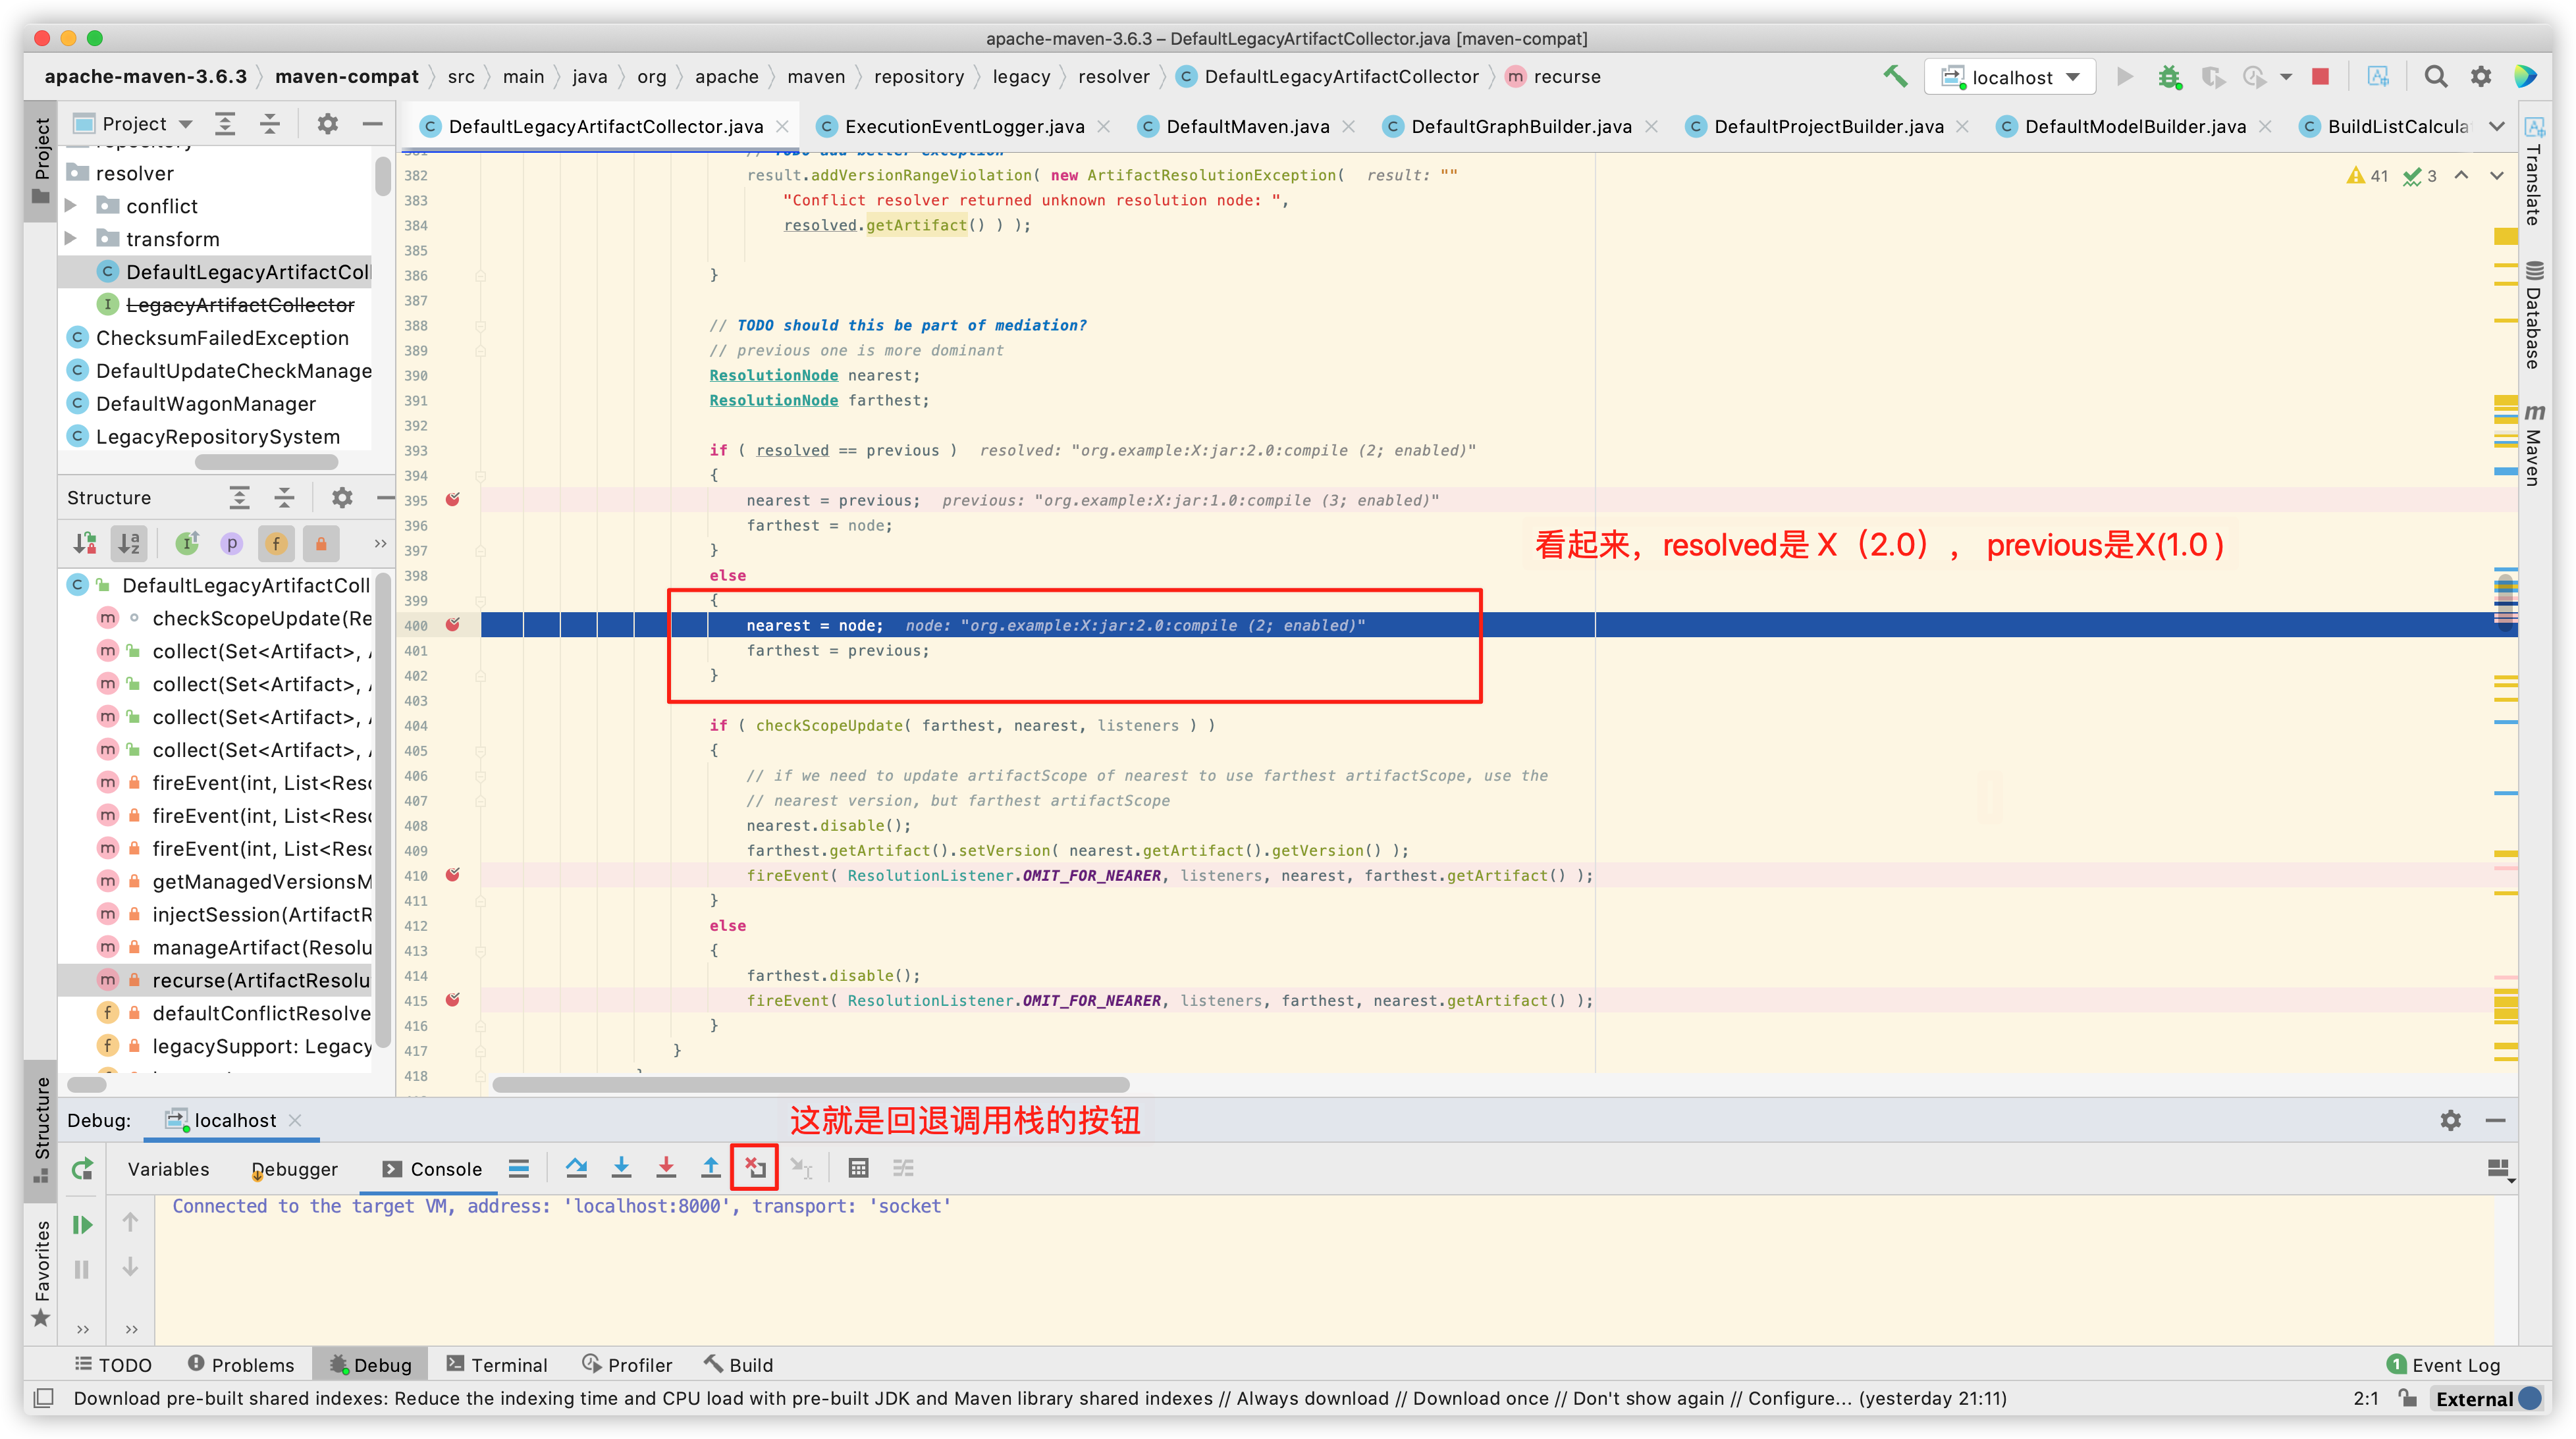Click Step Over debugger icon
2576x1439 pixels.
576,1167
